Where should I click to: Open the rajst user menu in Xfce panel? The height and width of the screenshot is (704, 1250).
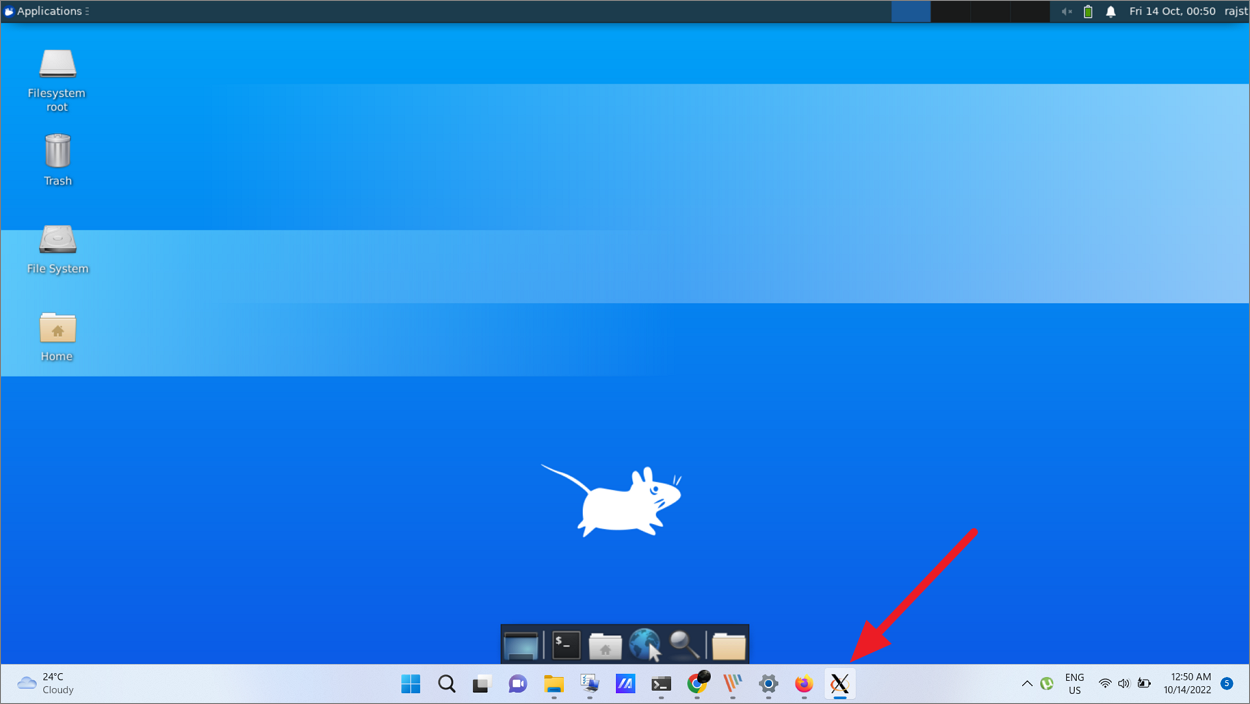click(x=1236, y=11)
